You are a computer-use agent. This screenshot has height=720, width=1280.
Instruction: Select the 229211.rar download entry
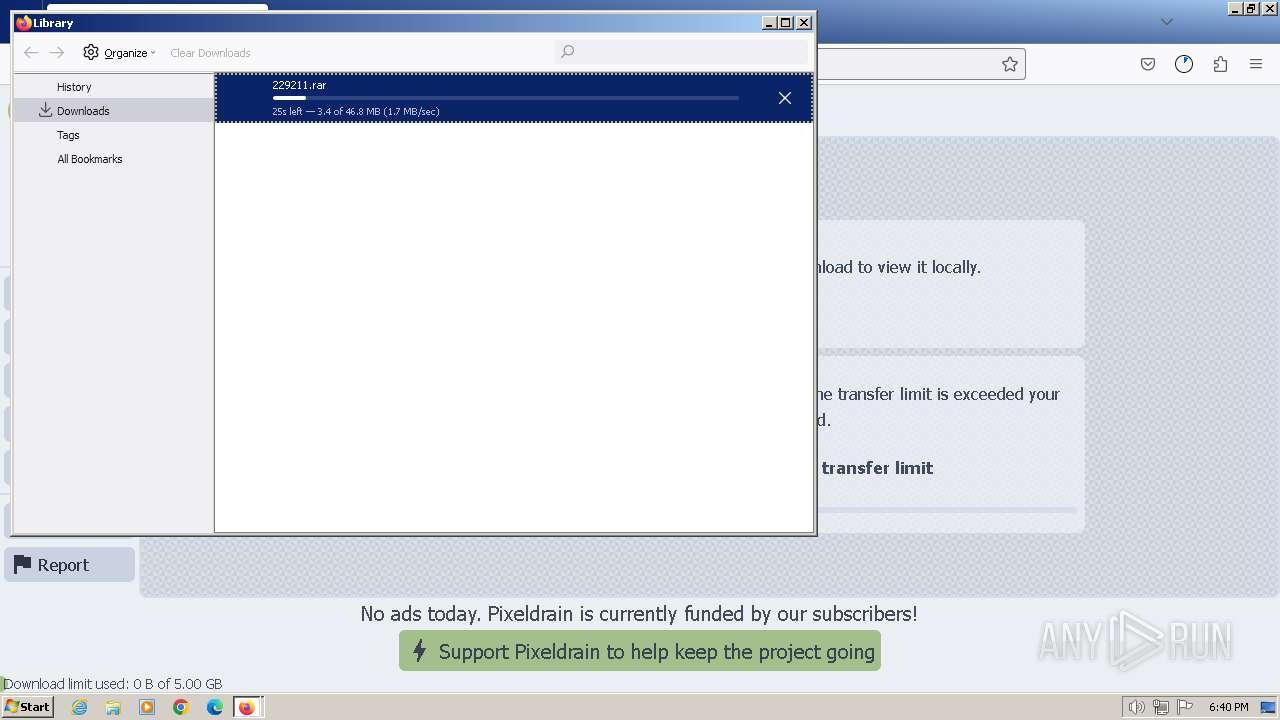pos(514,98)
